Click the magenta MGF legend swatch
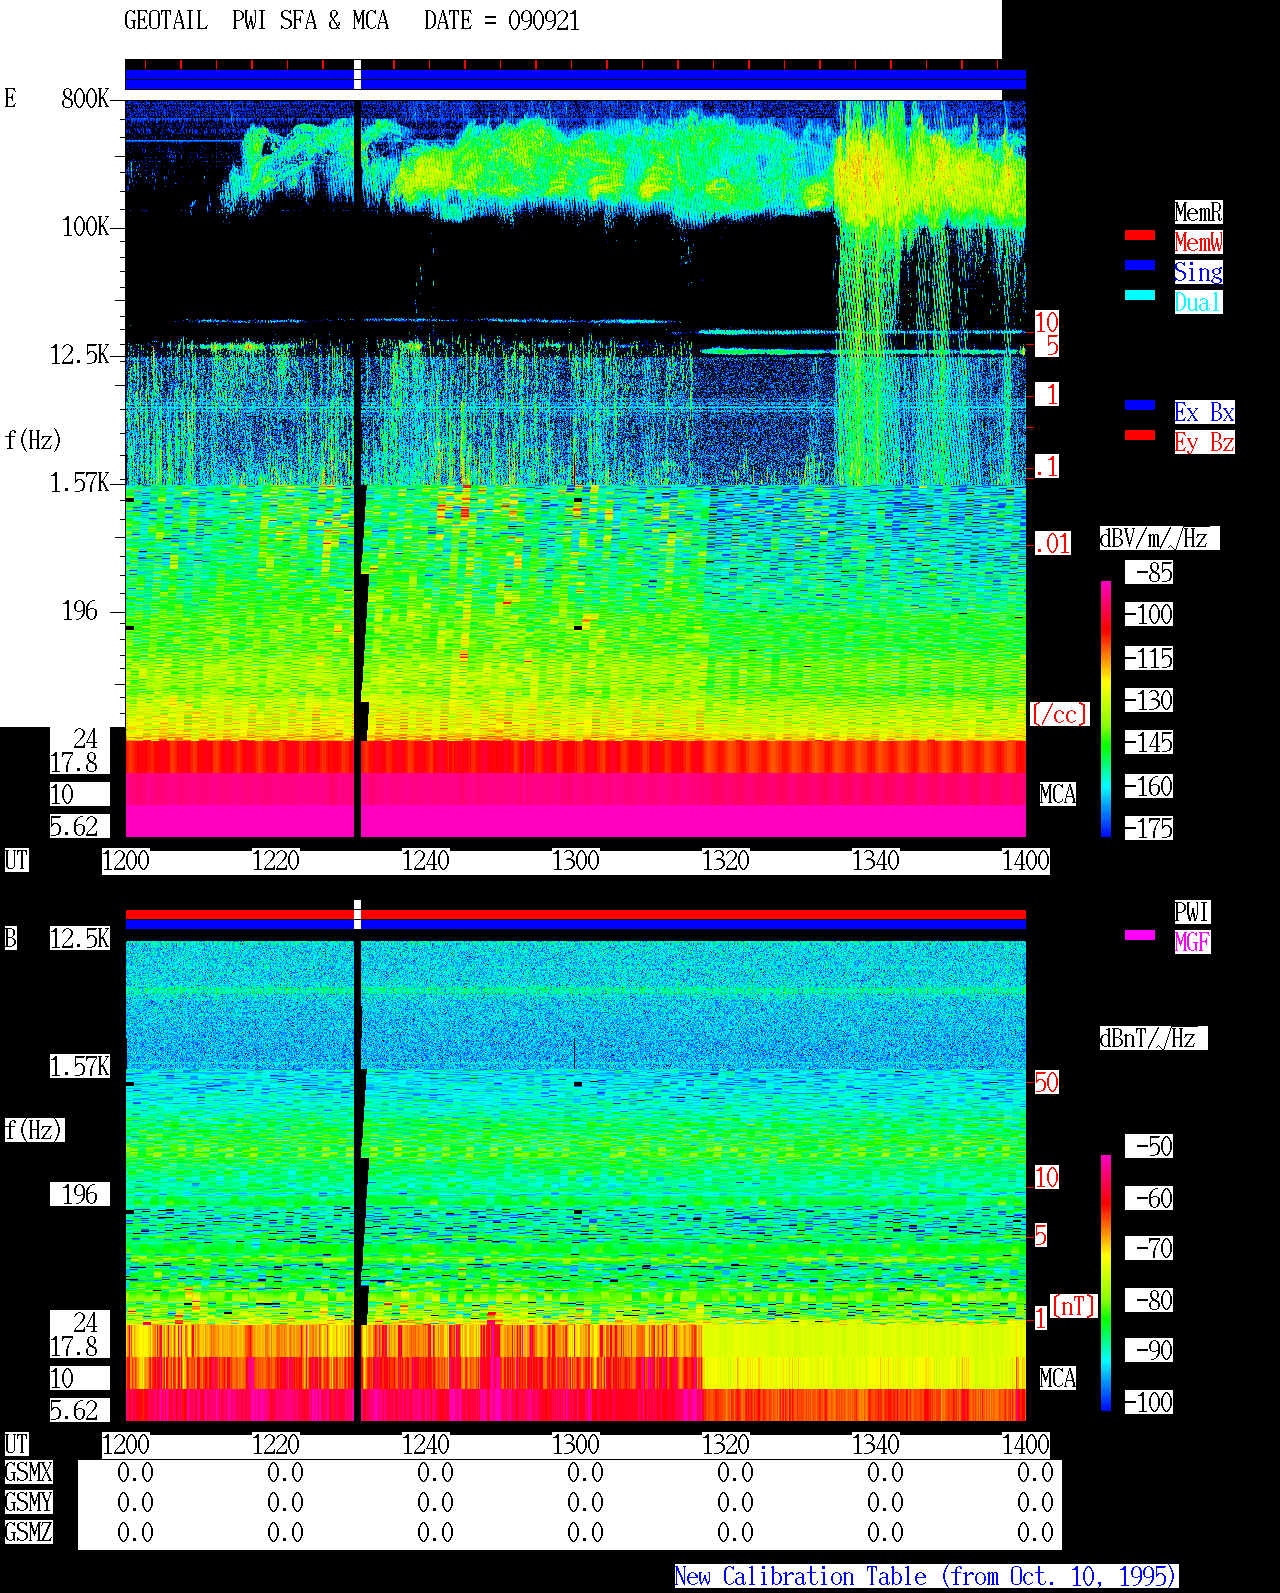 (x=1140, y=935)
